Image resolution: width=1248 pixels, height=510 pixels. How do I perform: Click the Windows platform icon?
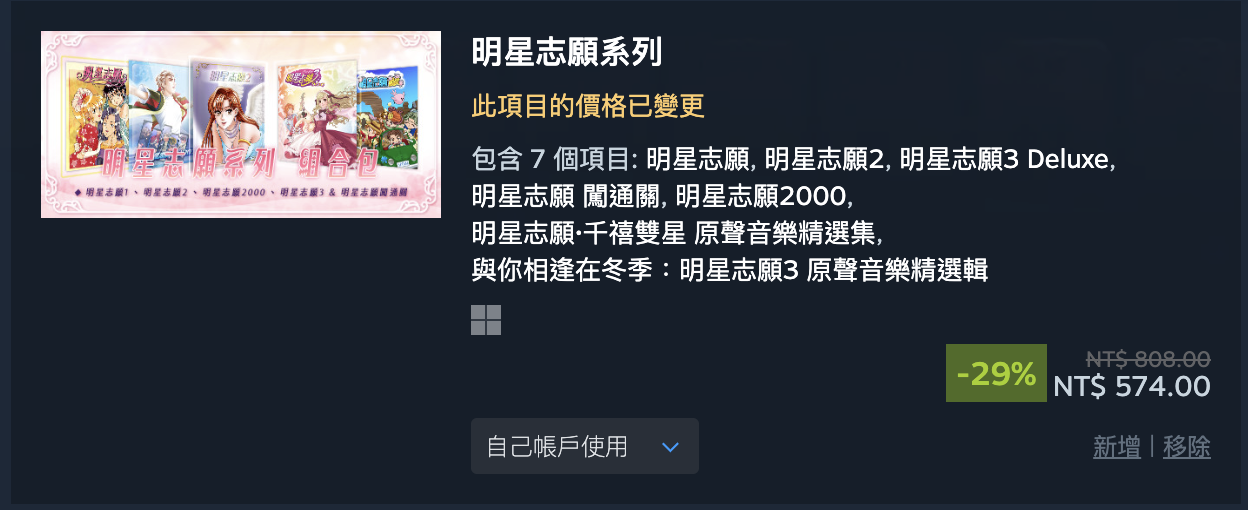486,320
